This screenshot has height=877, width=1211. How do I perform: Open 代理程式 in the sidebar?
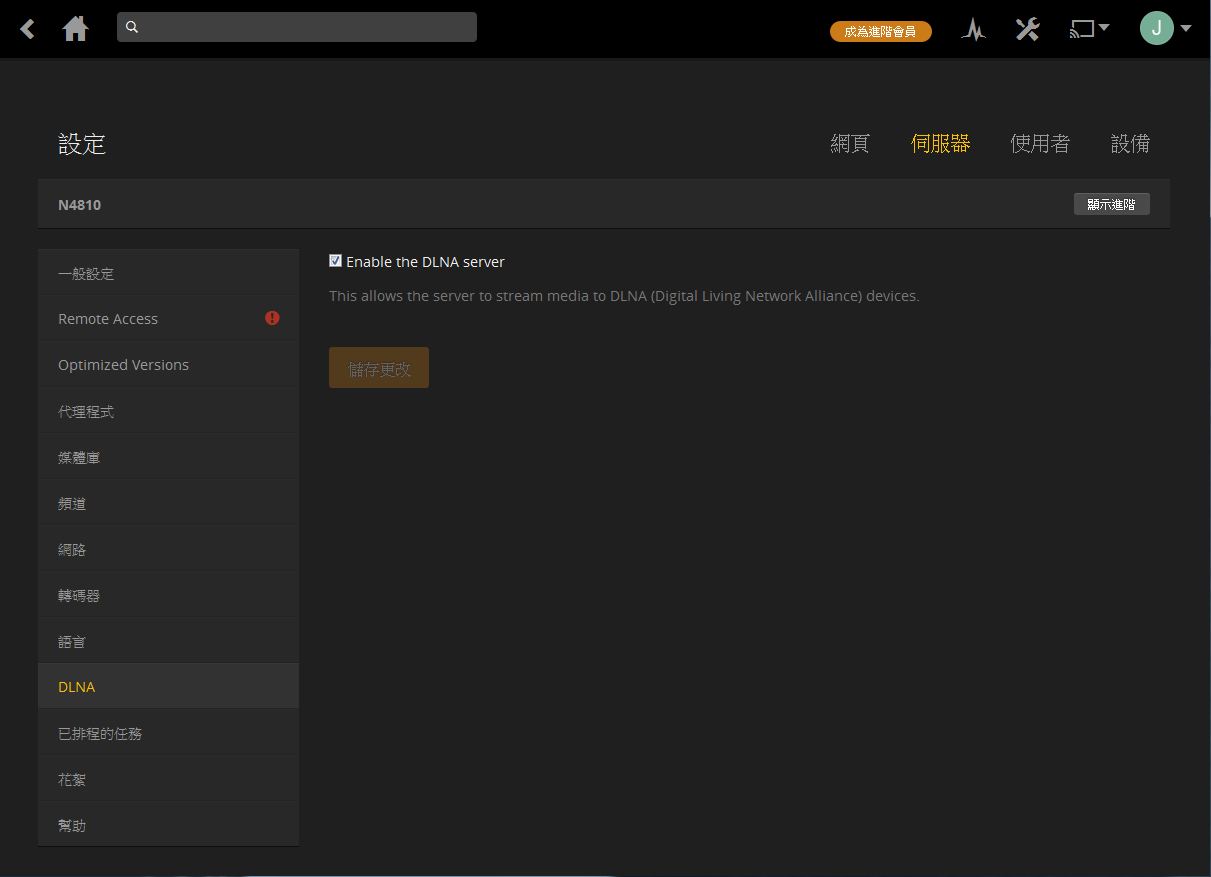click(168, 411)
